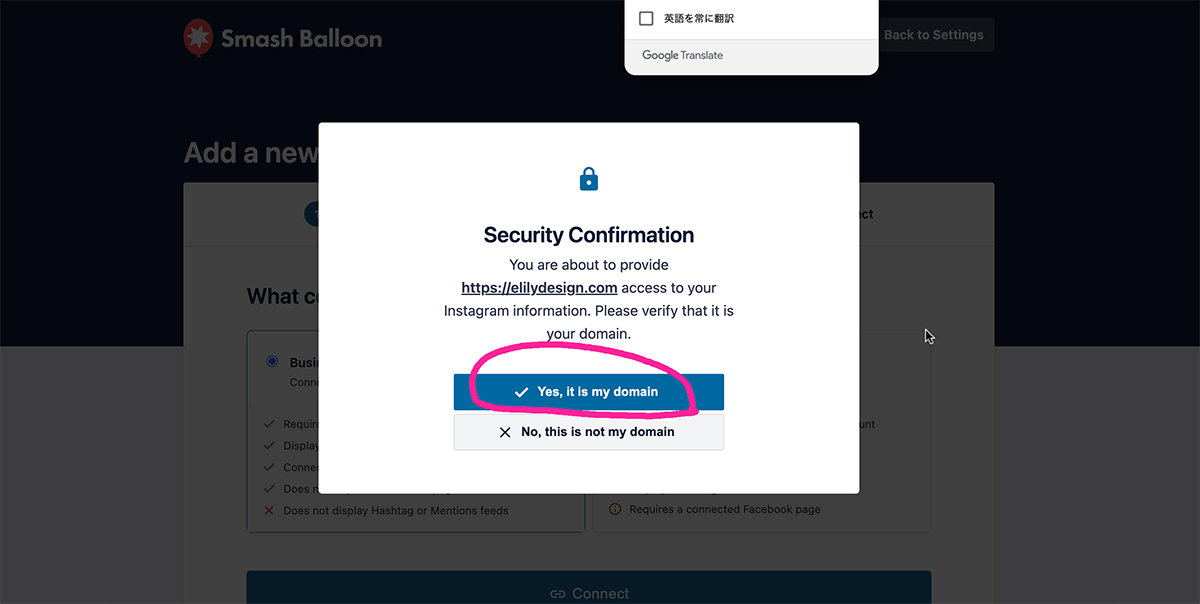Click Does not display Hashtag or Mentions feeds
This screenshot has width=1200, height=604.
(396, 511)
